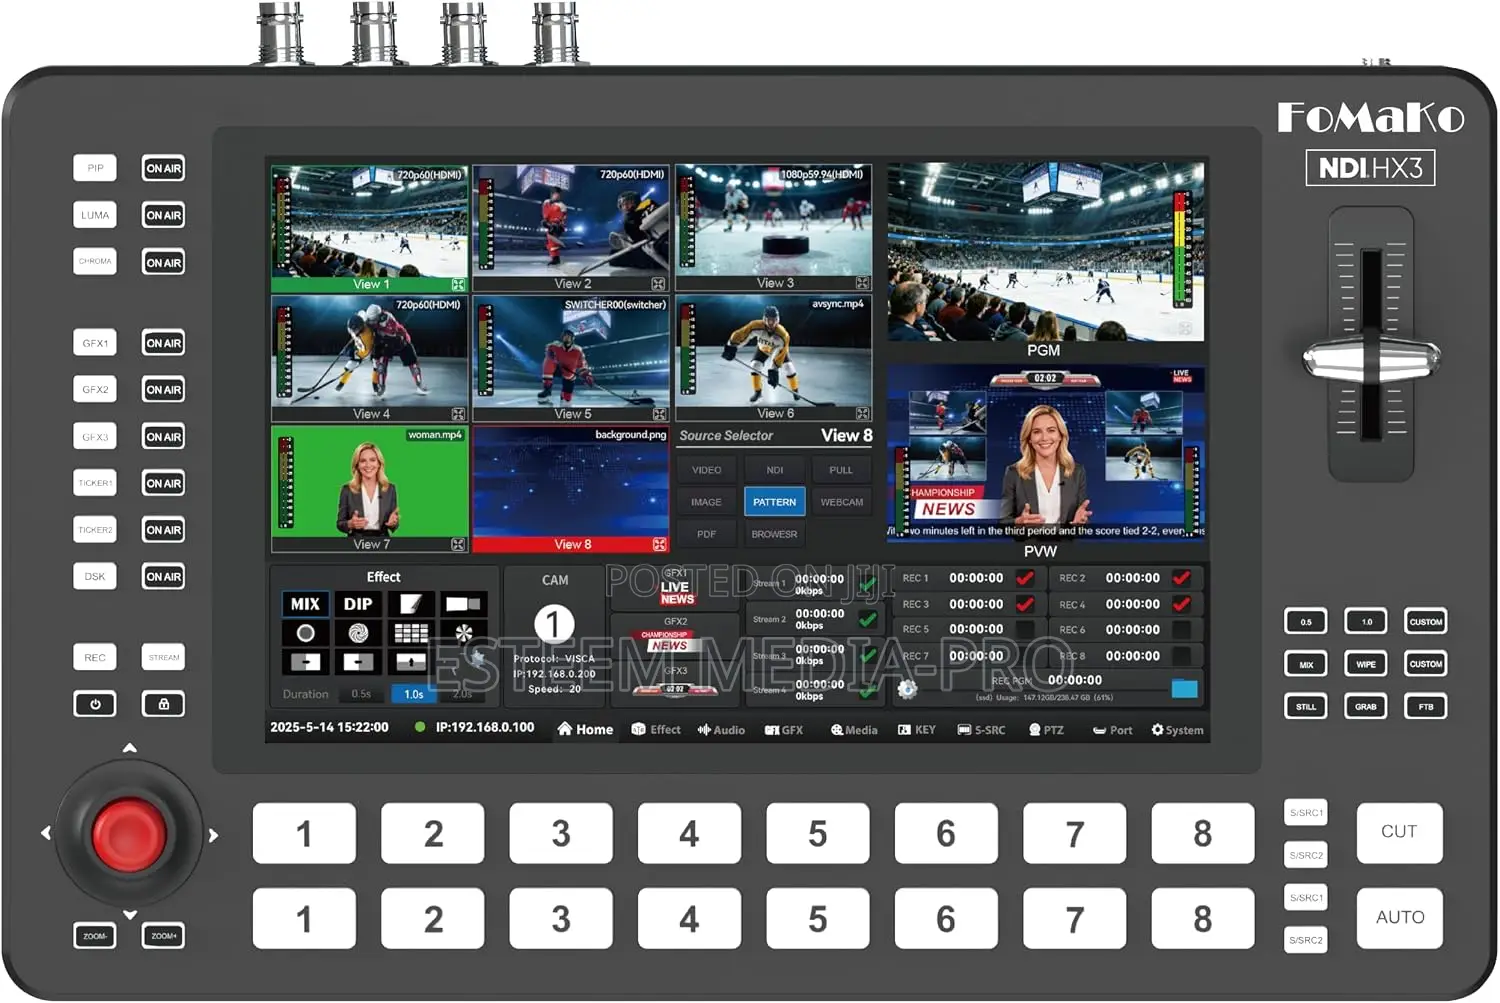Viewport: 1500px width, 1003px height.
Task: Select the DIP effect button
Action: [358, 604]
